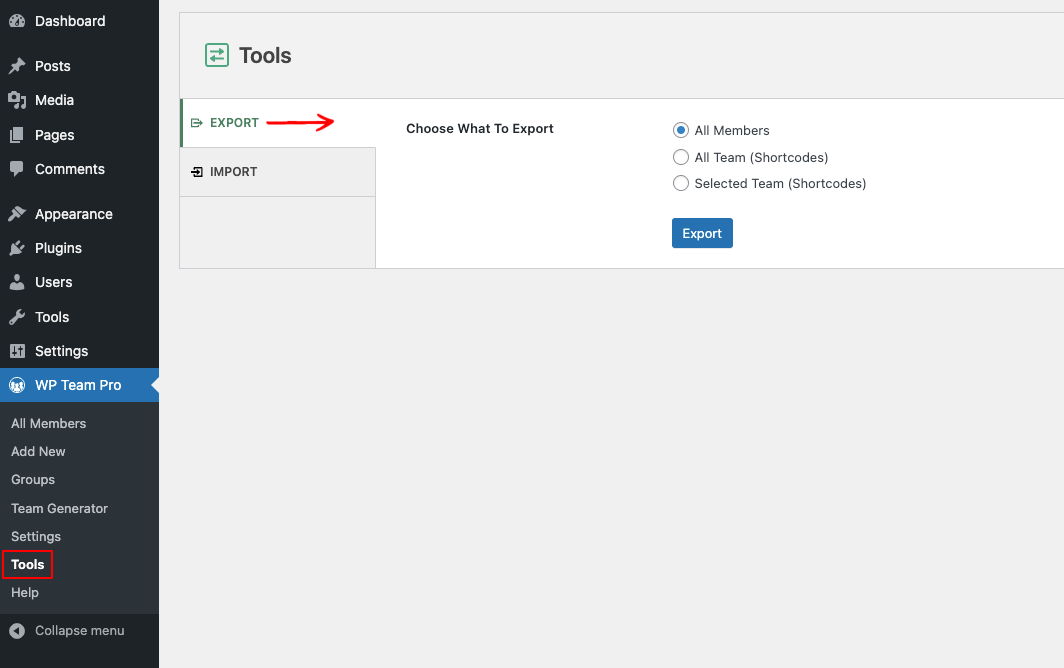Open Comments using the speech bubble icon
Image resolution: width=1064 pixels, height=668 pixels.
point(17,169)
